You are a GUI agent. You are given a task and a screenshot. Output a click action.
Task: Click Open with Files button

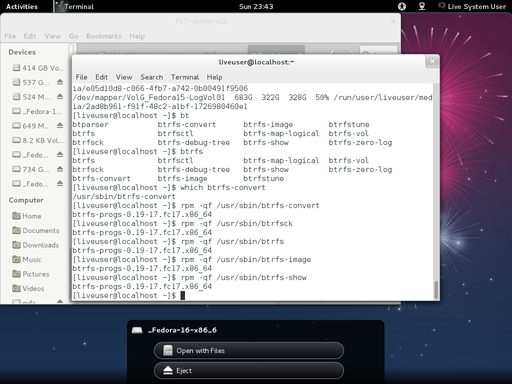249,351
